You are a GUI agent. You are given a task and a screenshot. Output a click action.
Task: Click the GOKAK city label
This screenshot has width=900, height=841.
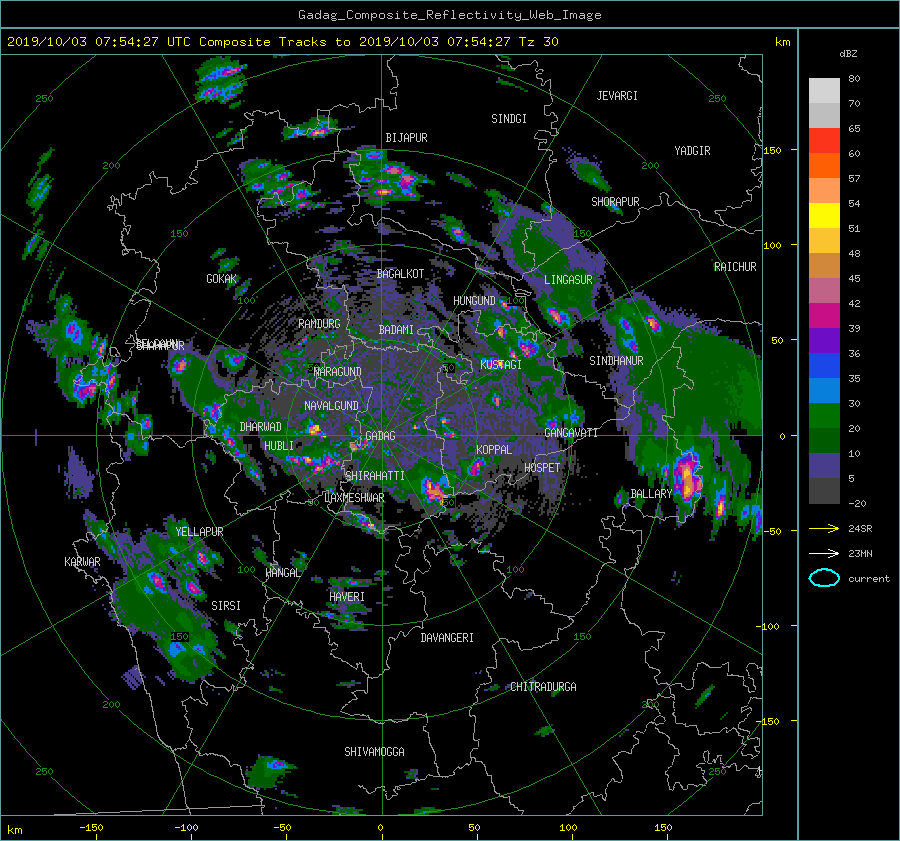(x=221, y=278)
